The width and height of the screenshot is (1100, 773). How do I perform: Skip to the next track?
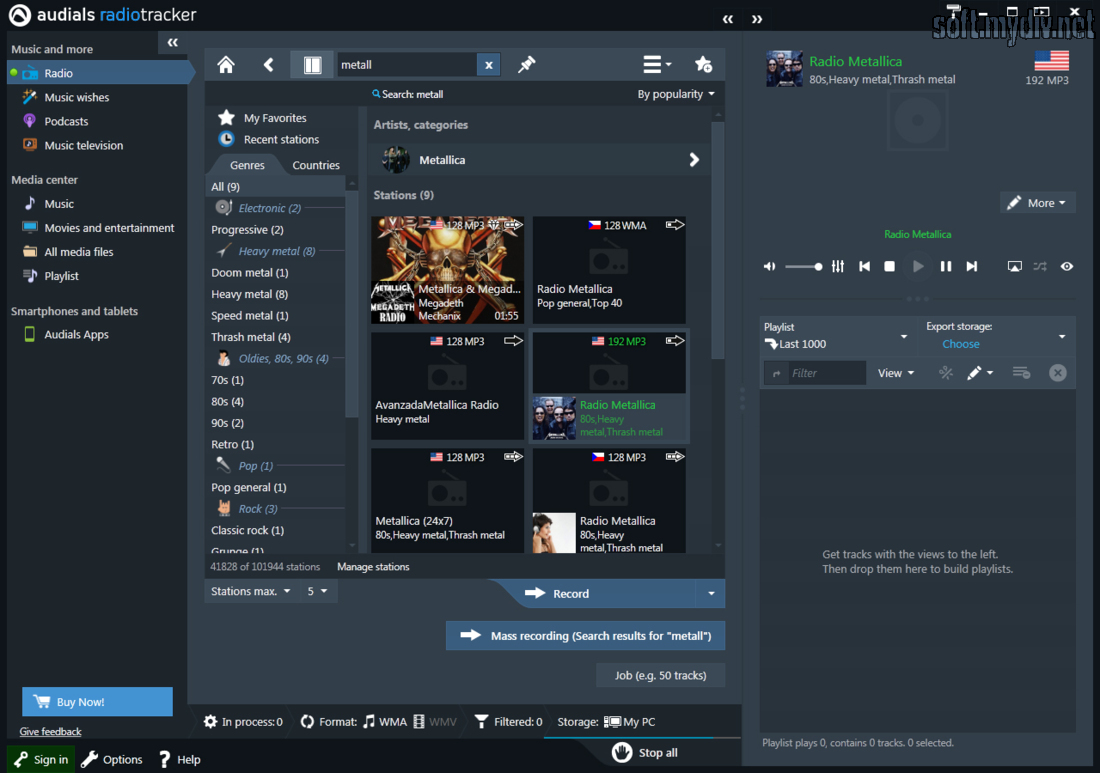(972, 267)
